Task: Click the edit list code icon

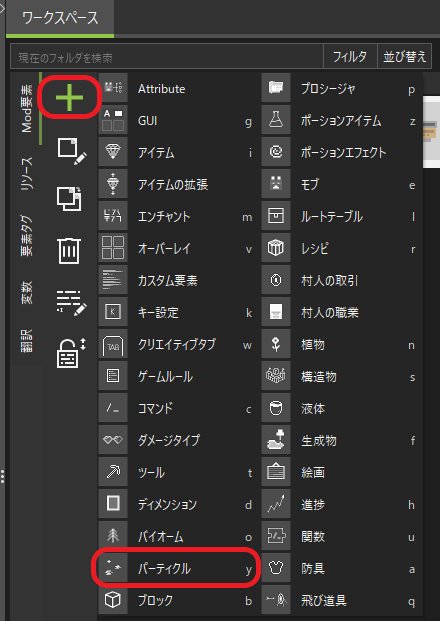Action: point(71,303)
